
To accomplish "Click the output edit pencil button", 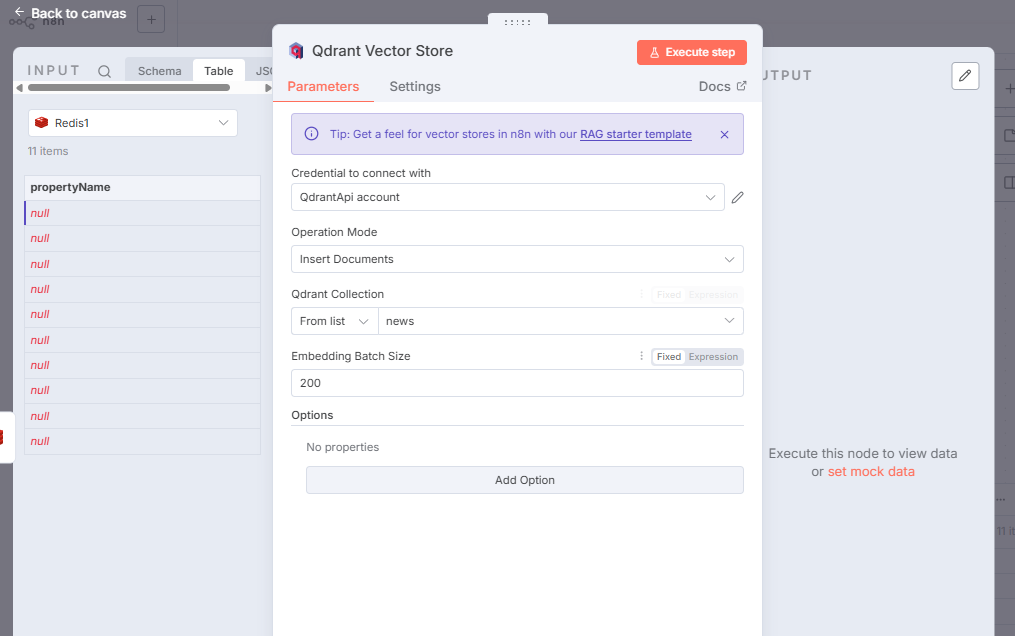I will click(965, 76).
